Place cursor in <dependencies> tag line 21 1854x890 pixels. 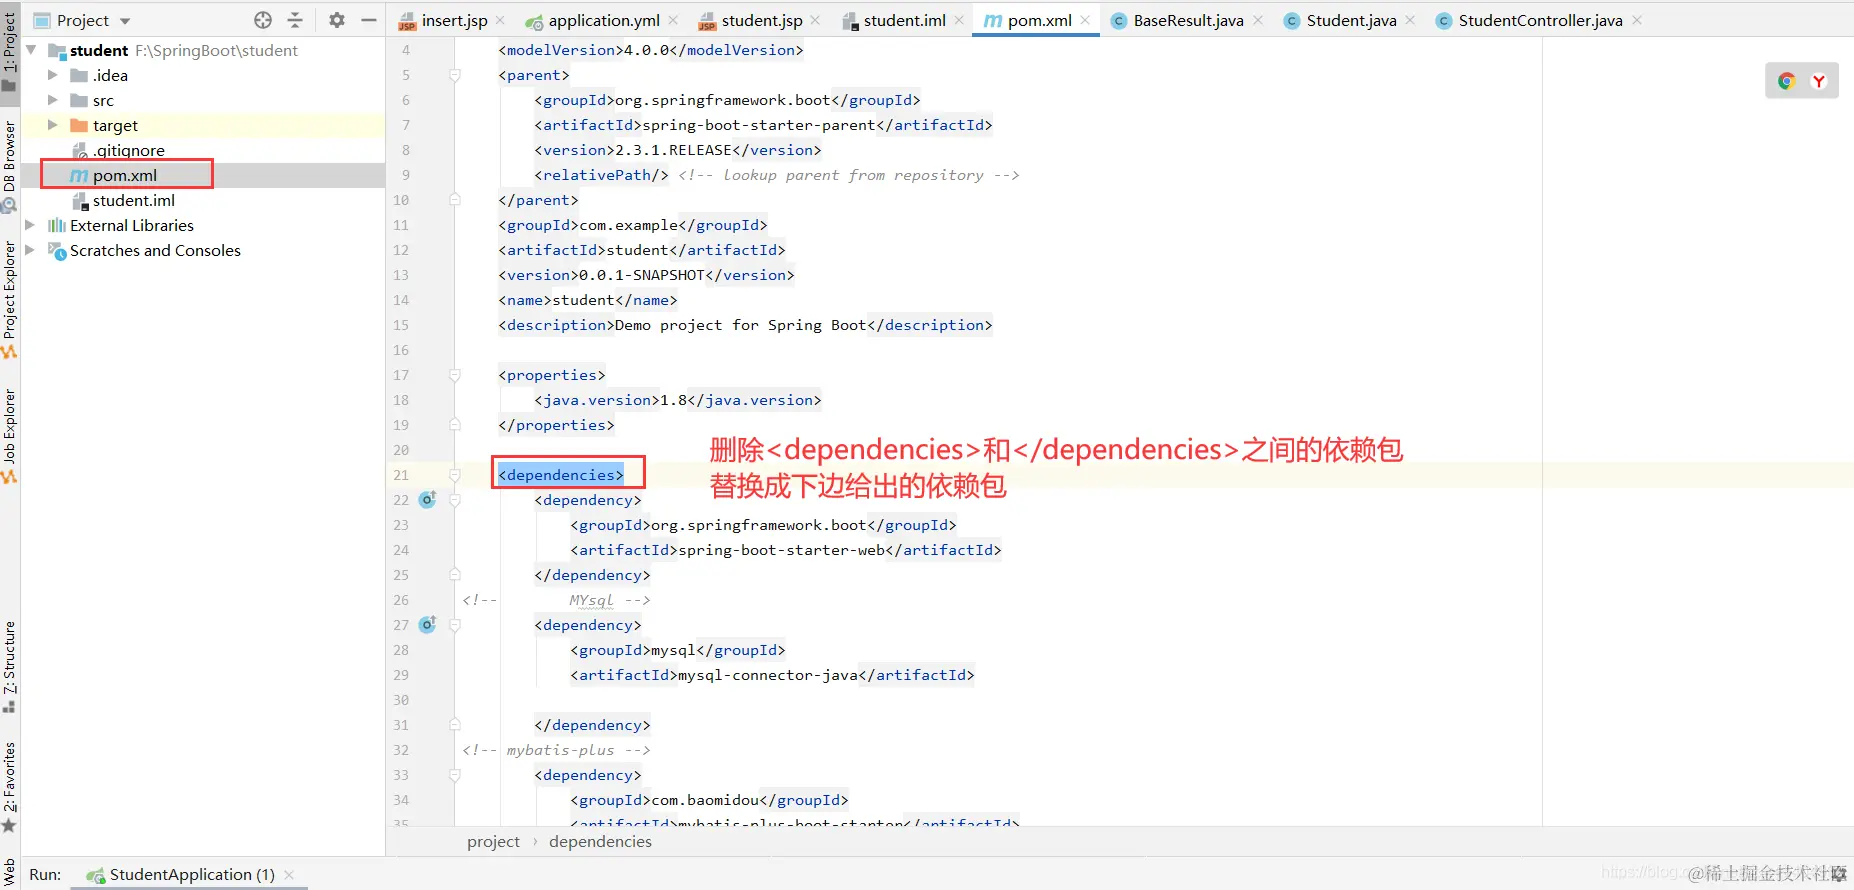point(561,475)
